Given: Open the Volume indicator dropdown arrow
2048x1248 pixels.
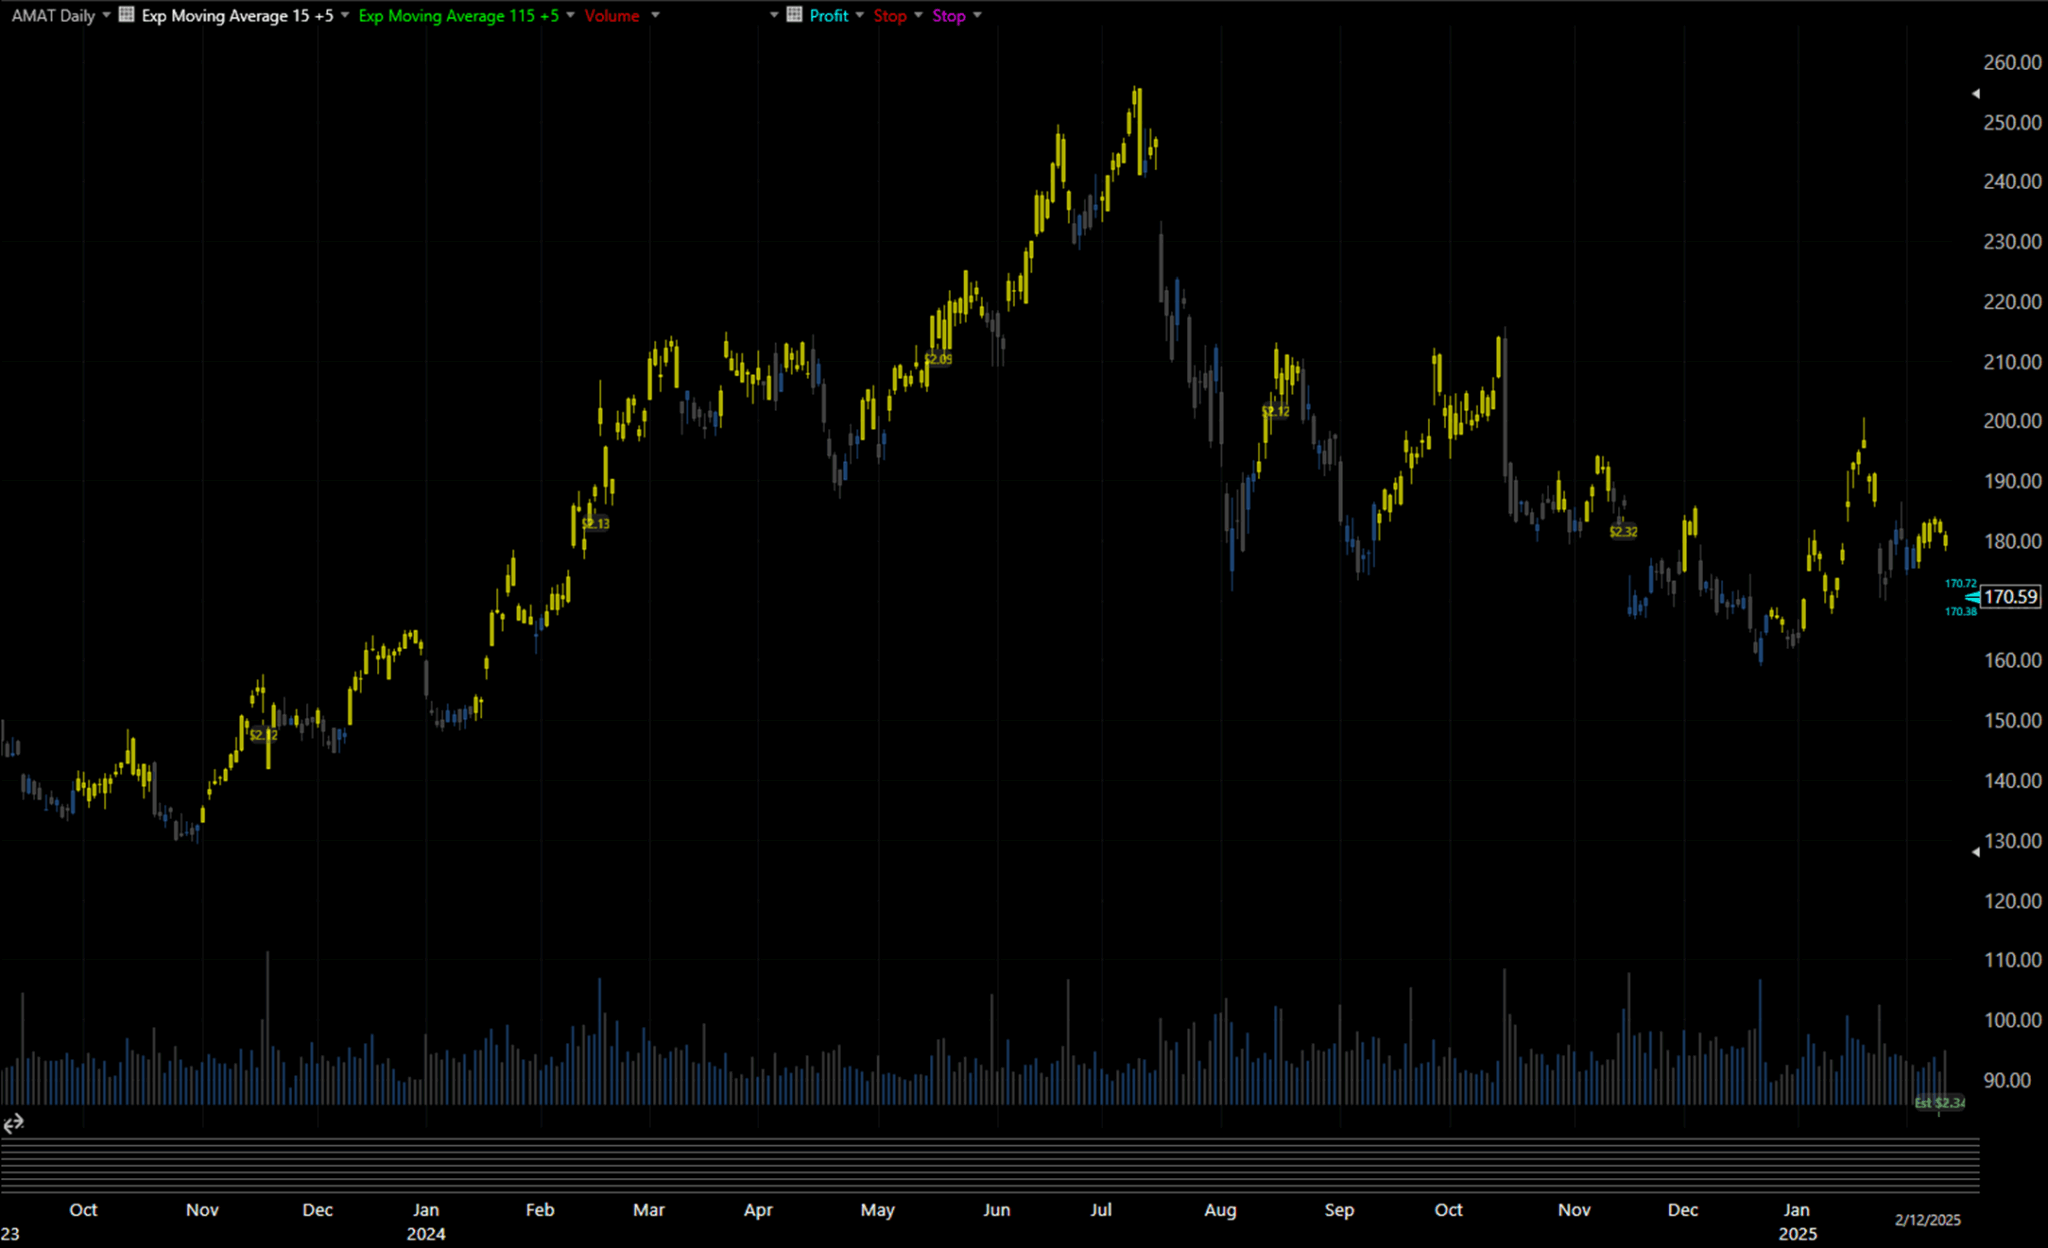Looking at the screenshot, I should click(x=655, y=15).
